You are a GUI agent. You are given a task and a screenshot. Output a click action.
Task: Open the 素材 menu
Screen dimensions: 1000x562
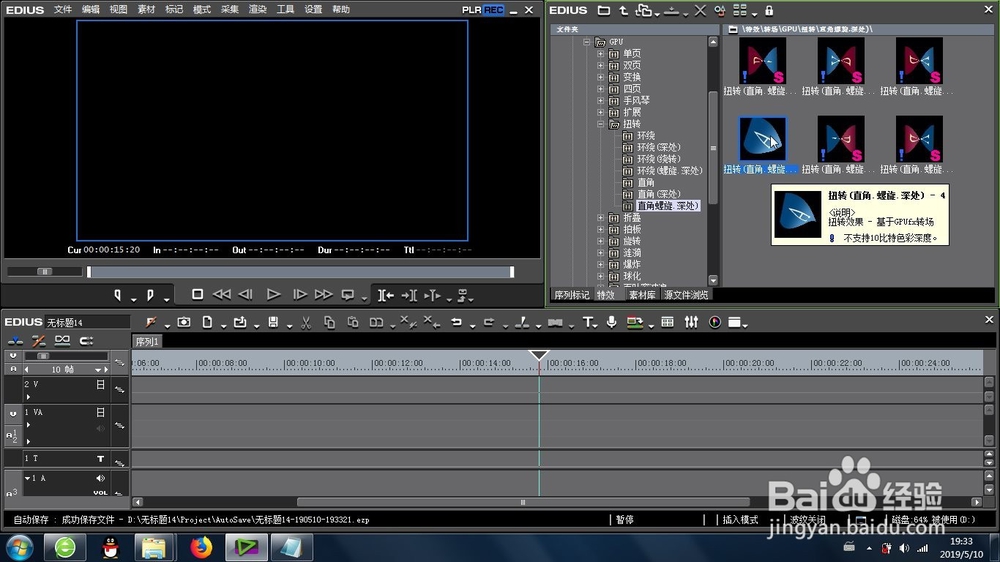click(x=146, y=10)
